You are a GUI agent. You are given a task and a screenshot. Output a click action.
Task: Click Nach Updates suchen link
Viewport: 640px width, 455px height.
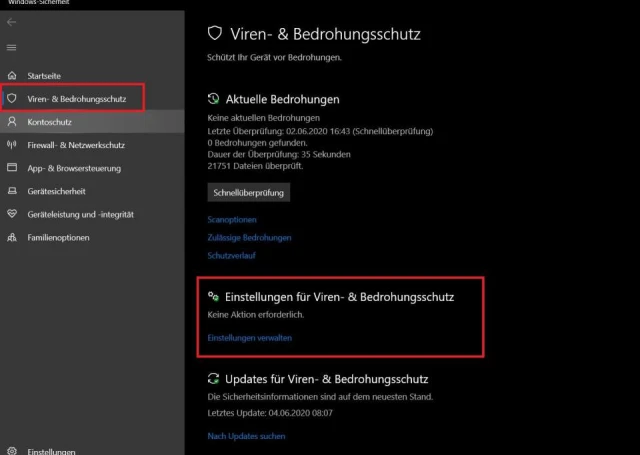(x=246, y=436)
